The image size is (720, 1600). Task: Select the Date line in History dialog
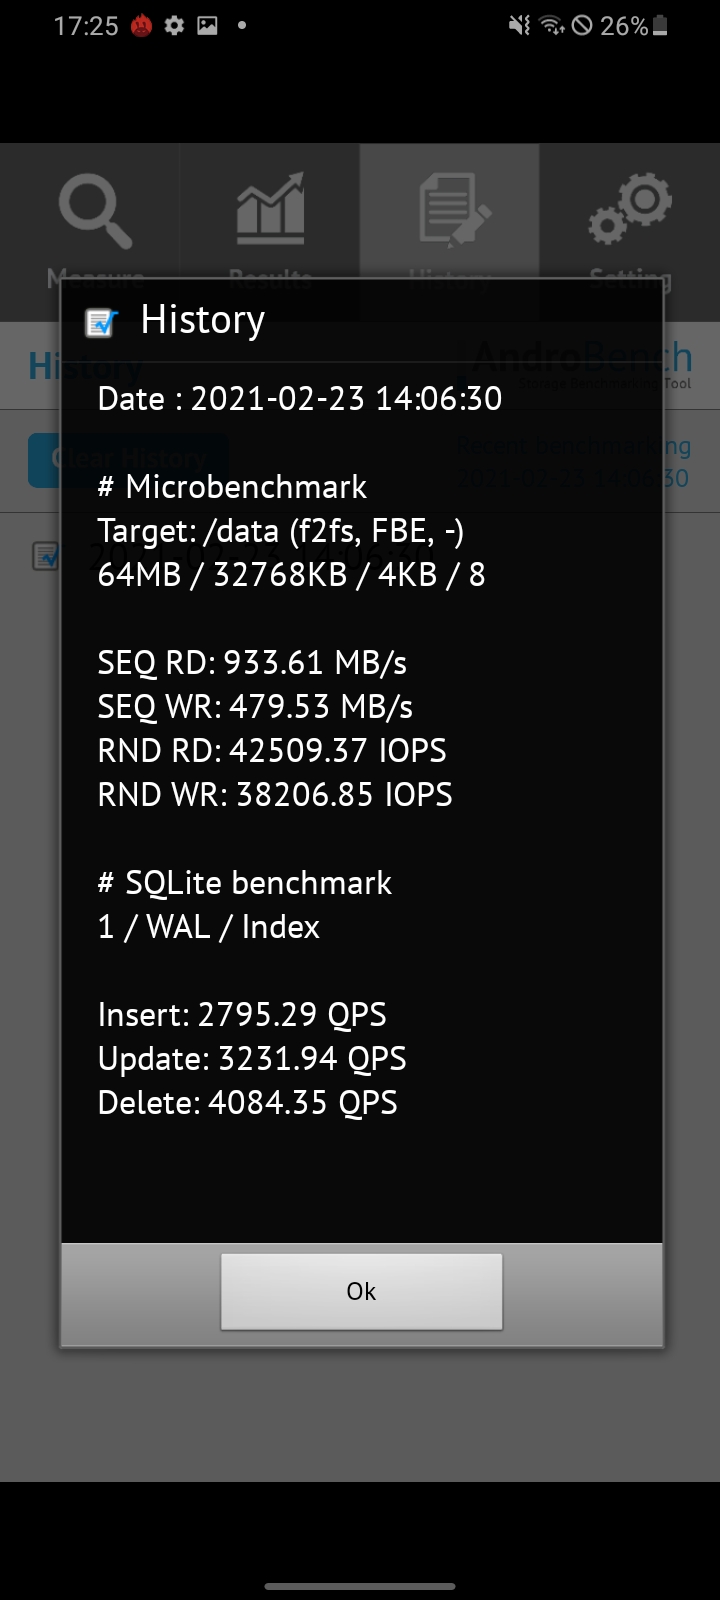point(300,399)
